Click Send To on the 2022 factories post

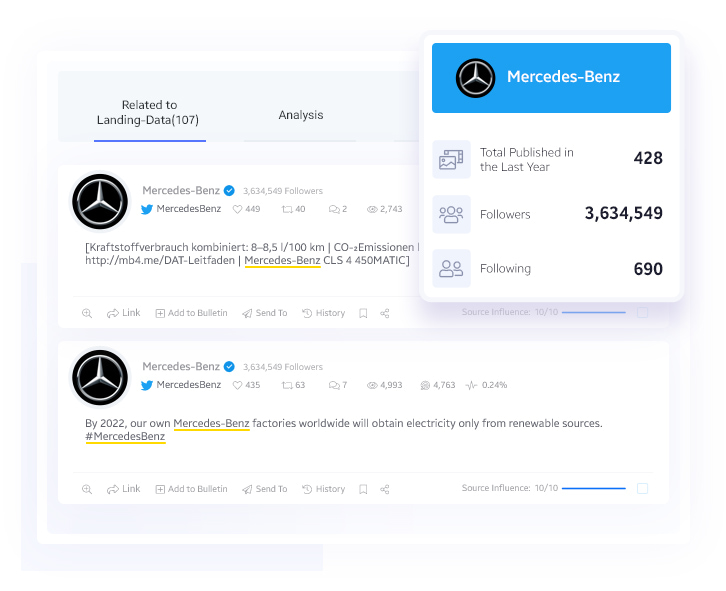[x=264, y=489]
